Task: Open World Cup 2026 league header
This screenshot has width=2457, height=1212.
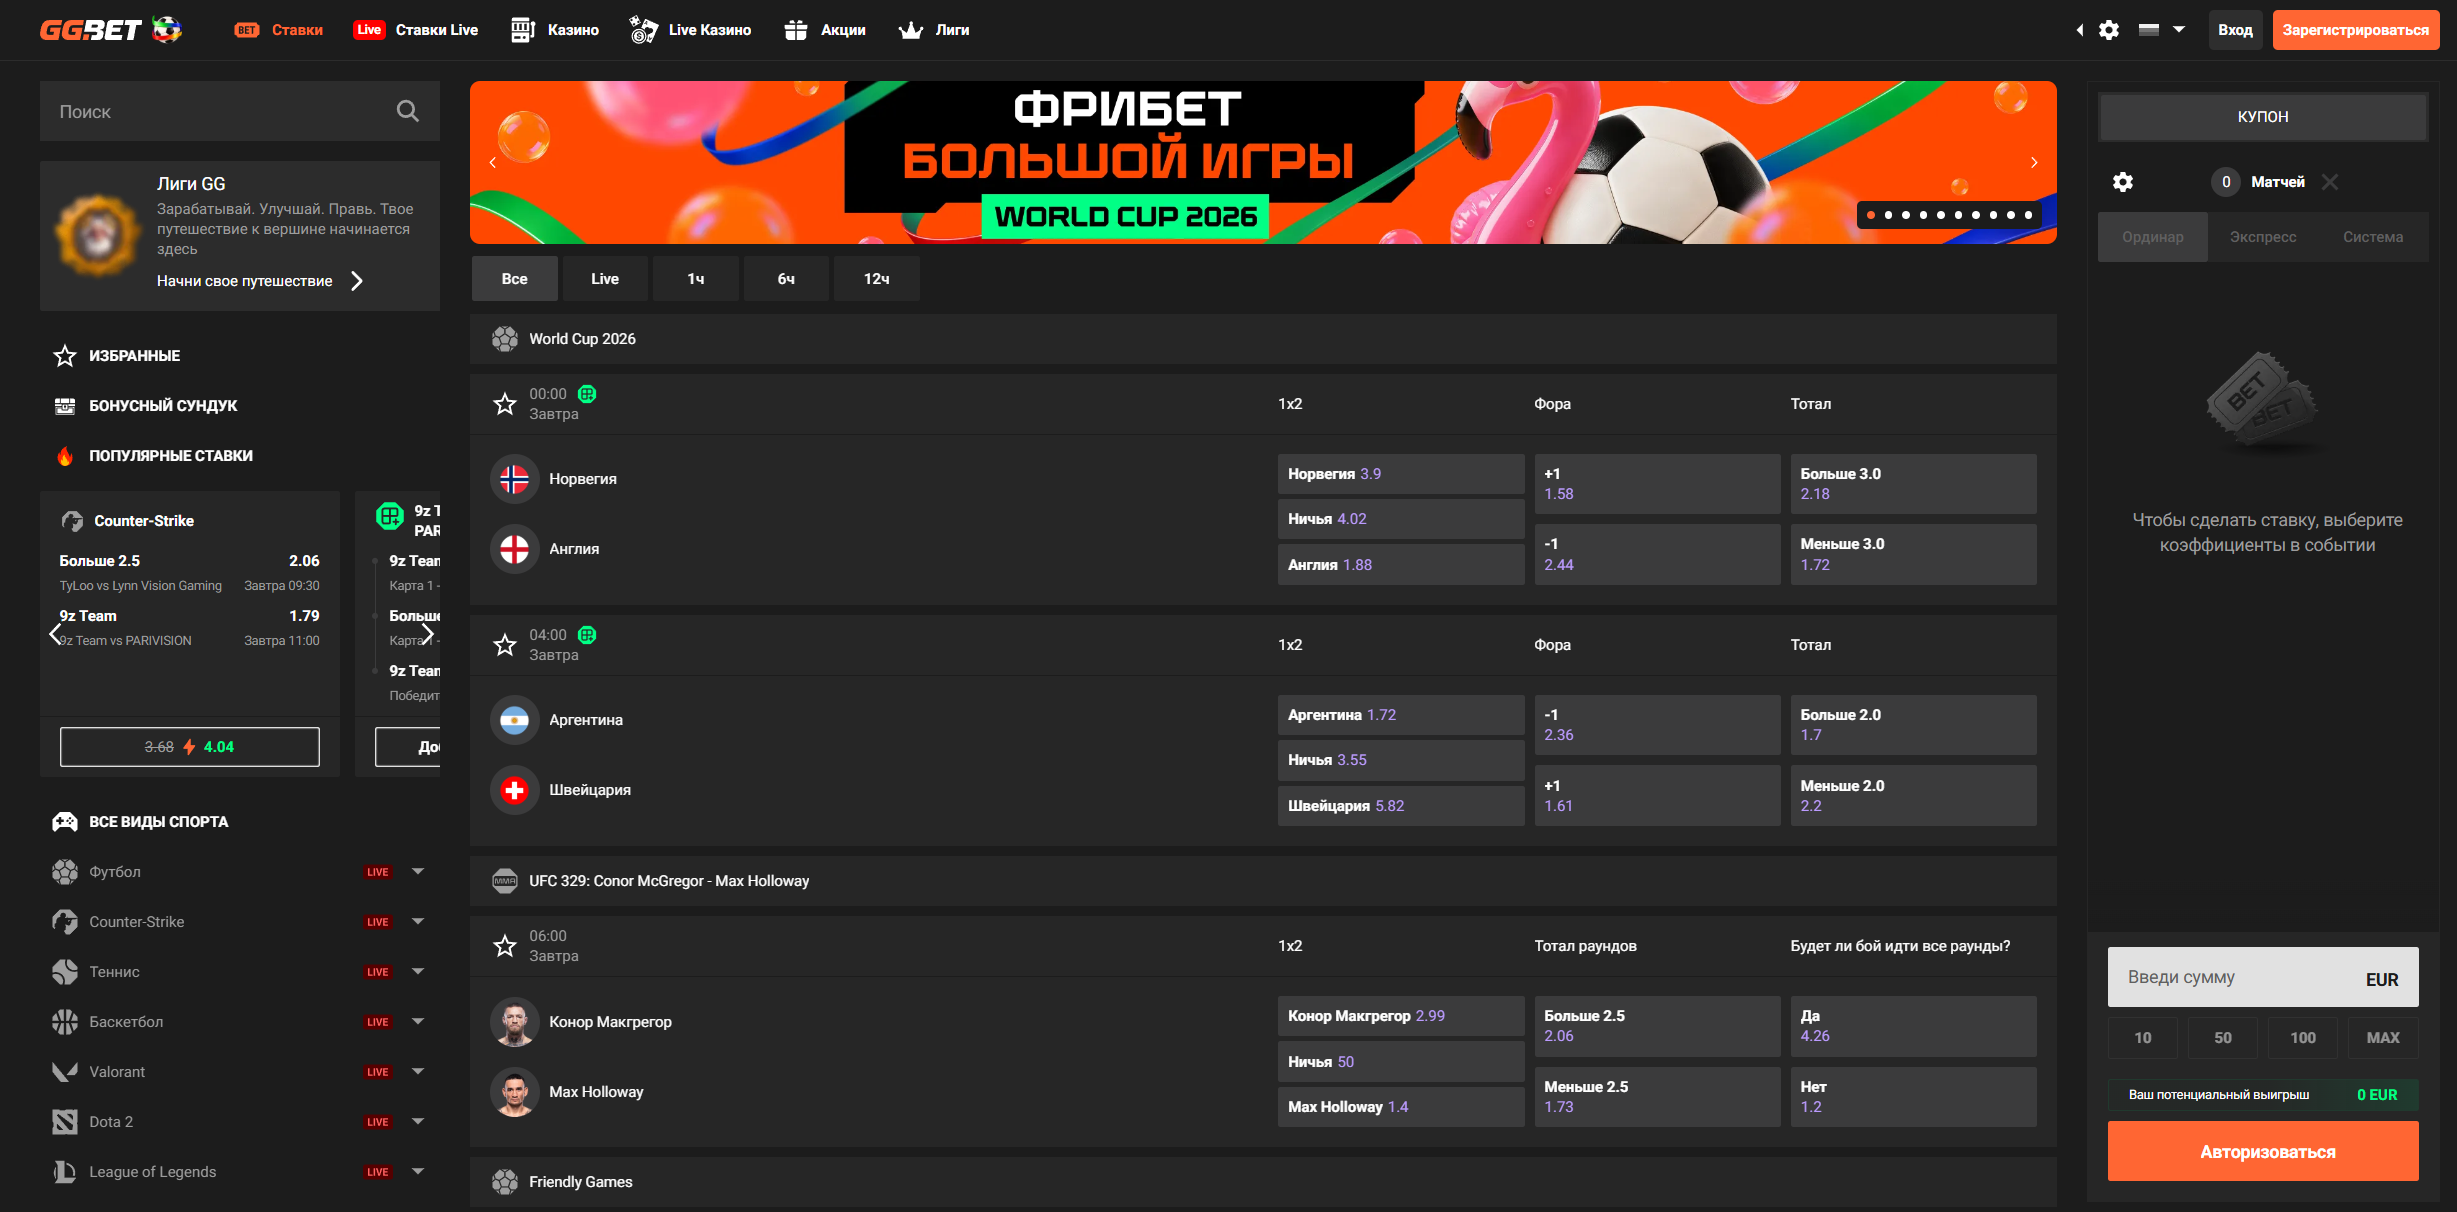Action: 1263,339
